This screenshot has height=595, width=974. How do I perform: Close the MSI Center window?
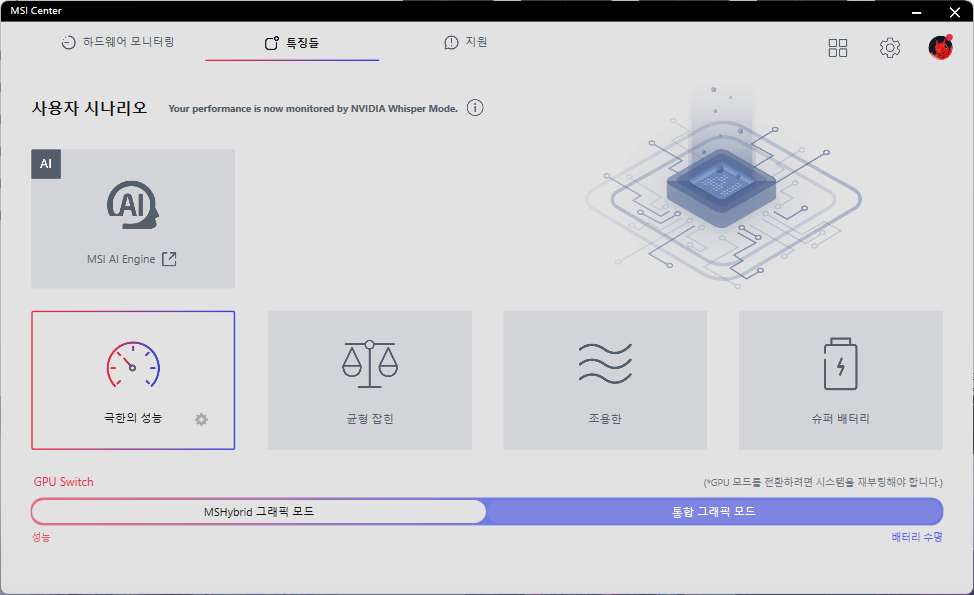pos(955,12)
